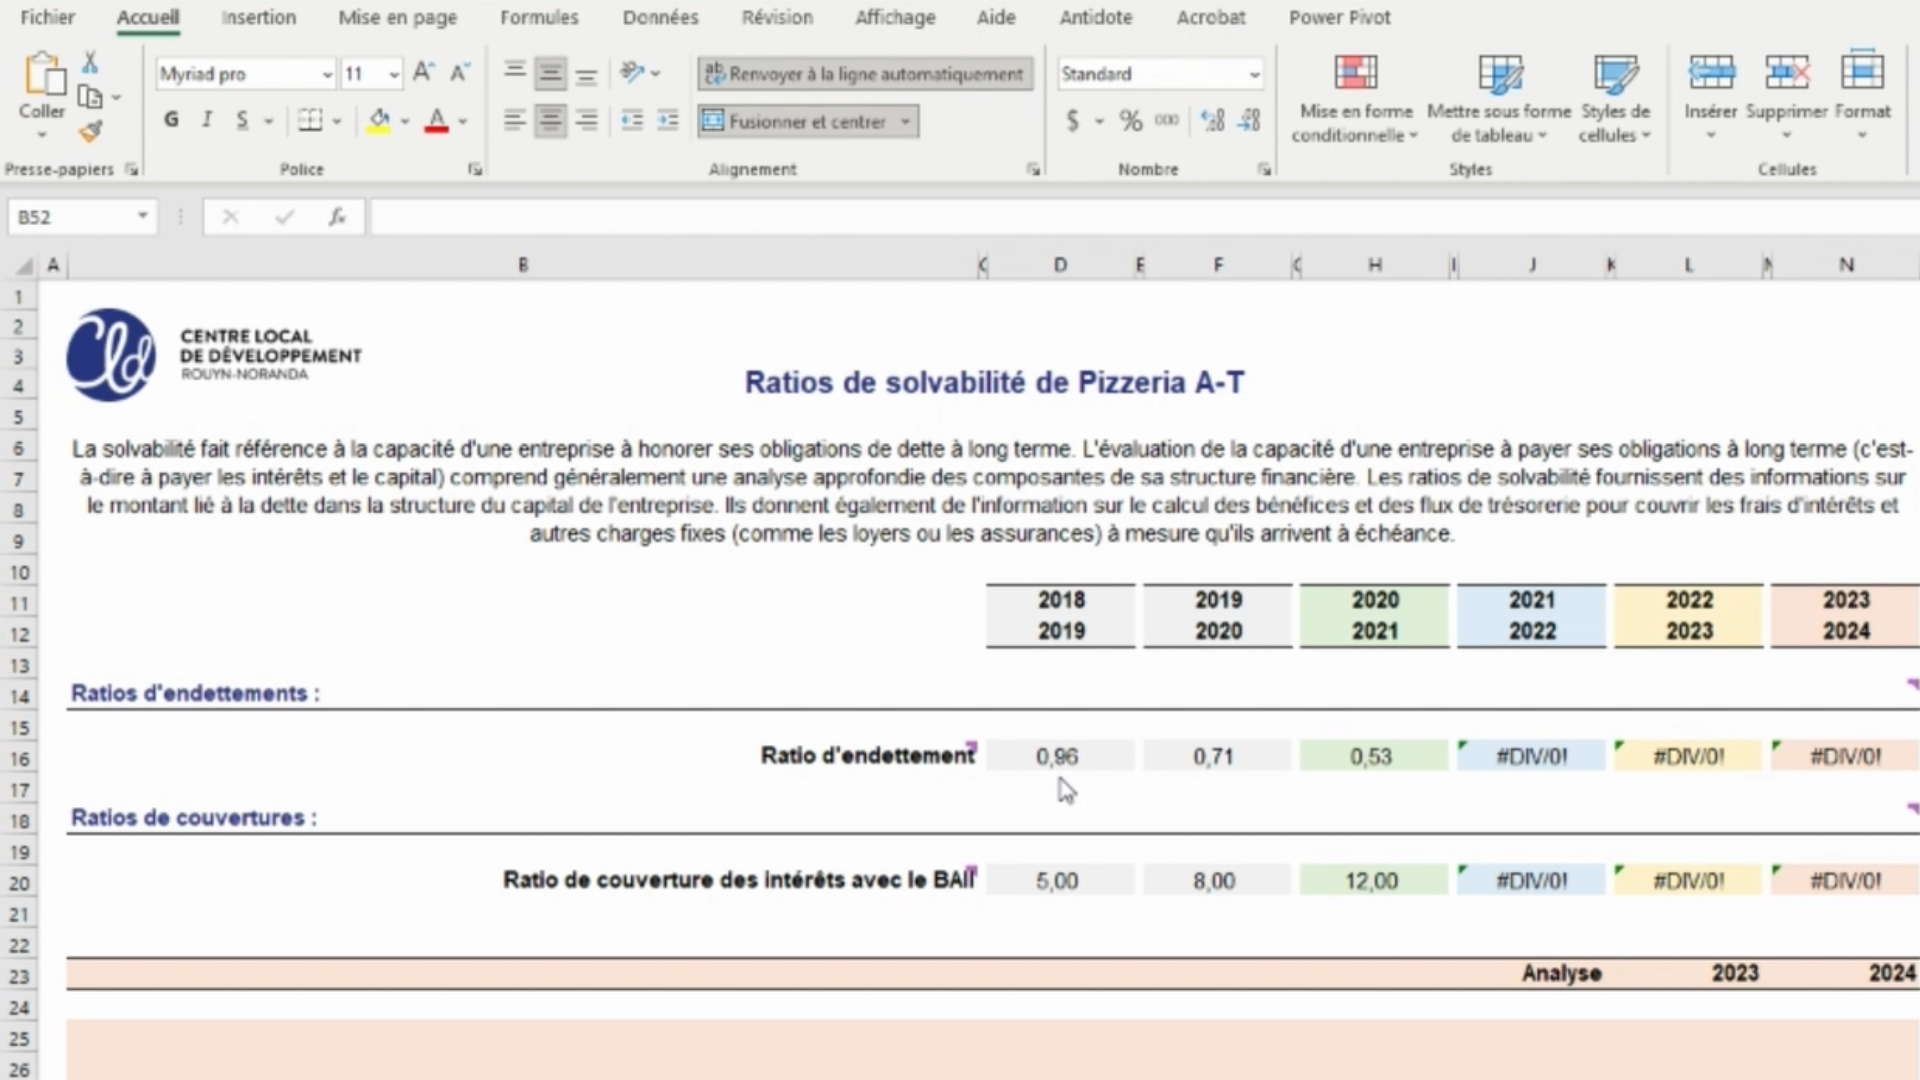Select the 12,00 couverture cell

(1374, 881)
